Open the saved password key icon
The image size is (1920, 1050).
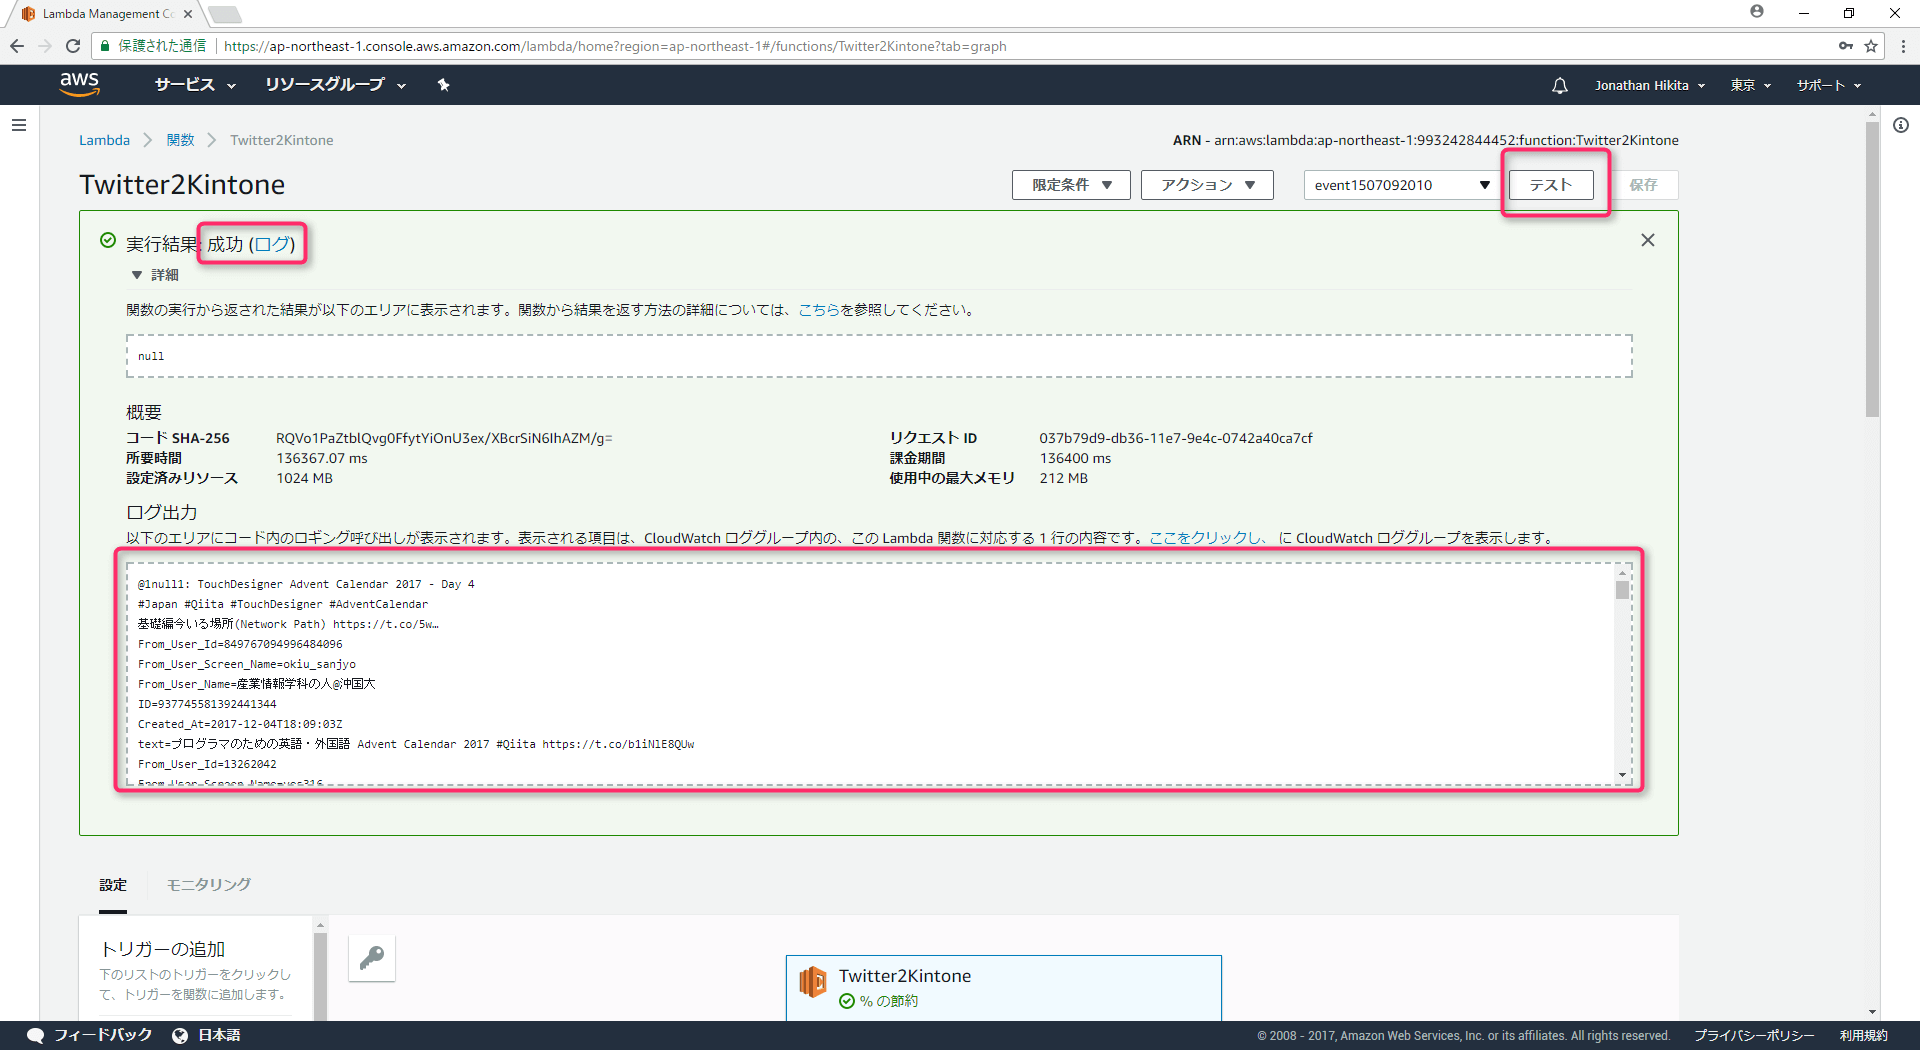point(1846,46)
